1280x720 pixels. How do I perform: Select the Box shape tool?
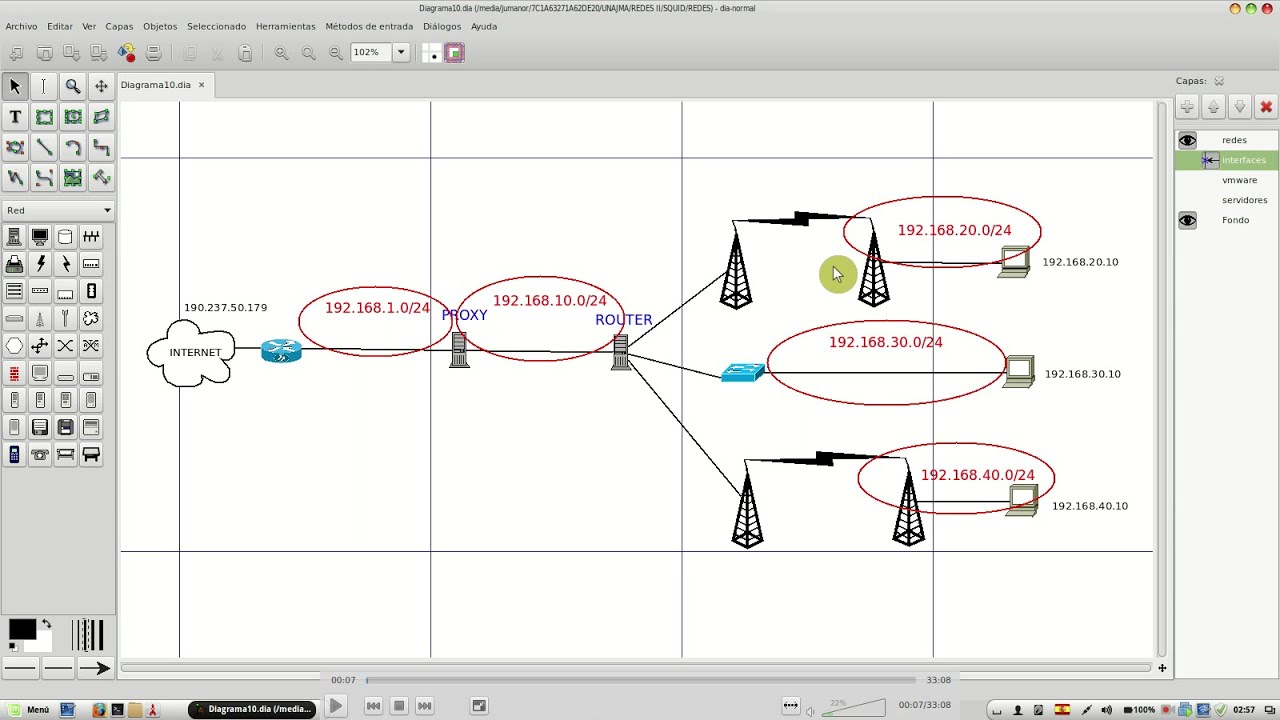tap(44, 117)
